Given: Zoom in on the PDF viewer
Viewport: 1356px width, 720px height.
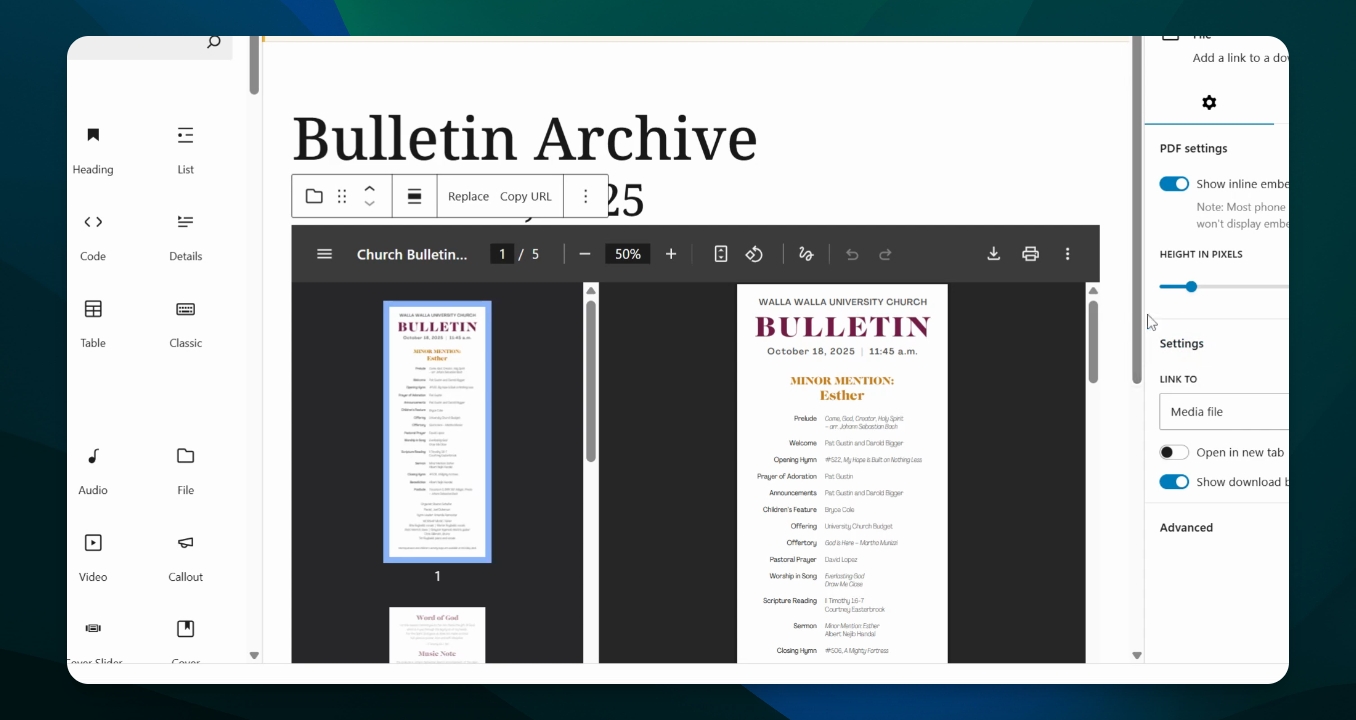Looking at the screenshot, I should coord(671,254).
